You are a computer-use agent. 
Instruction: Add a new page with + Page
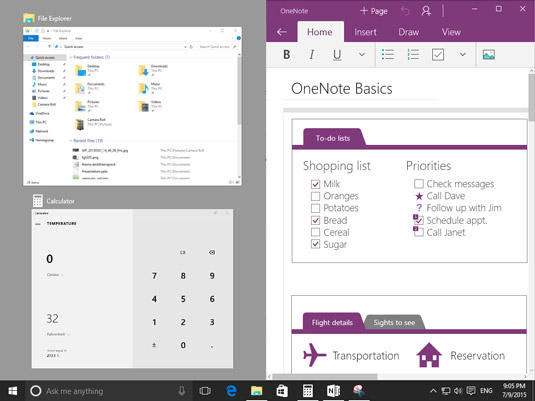(374, 11)
